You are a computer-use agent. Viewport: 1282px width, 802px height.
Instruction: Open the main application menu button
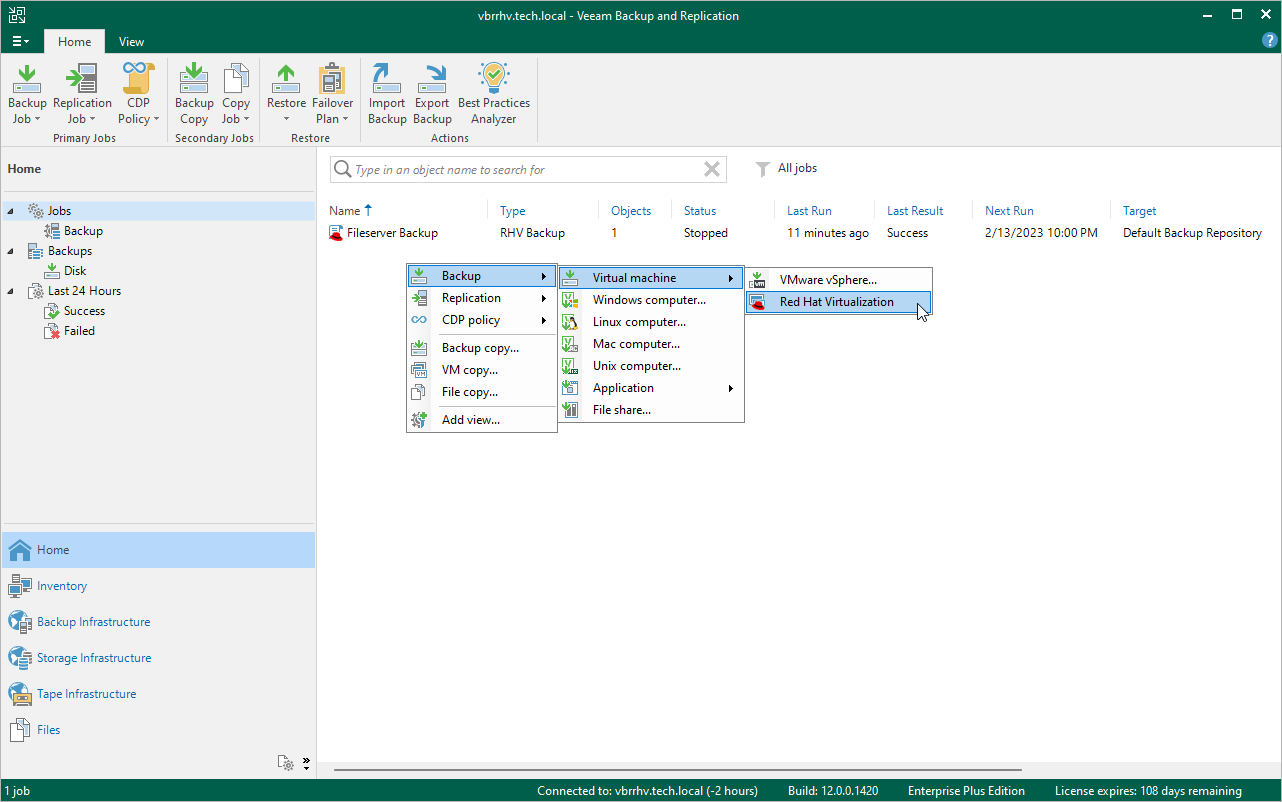[20, 41]
